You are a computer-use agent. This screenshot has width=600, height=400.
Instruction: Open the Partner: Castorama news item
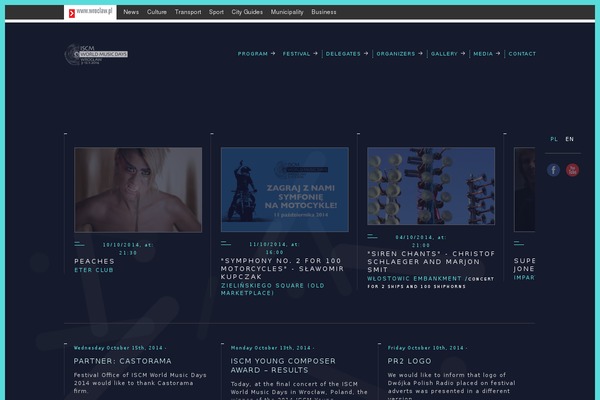pyautogui.click(x=123, y=361)
